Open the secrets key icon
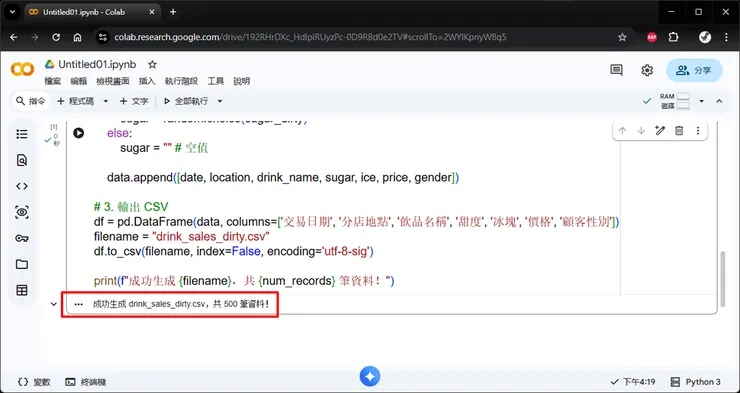 point(22,238)
